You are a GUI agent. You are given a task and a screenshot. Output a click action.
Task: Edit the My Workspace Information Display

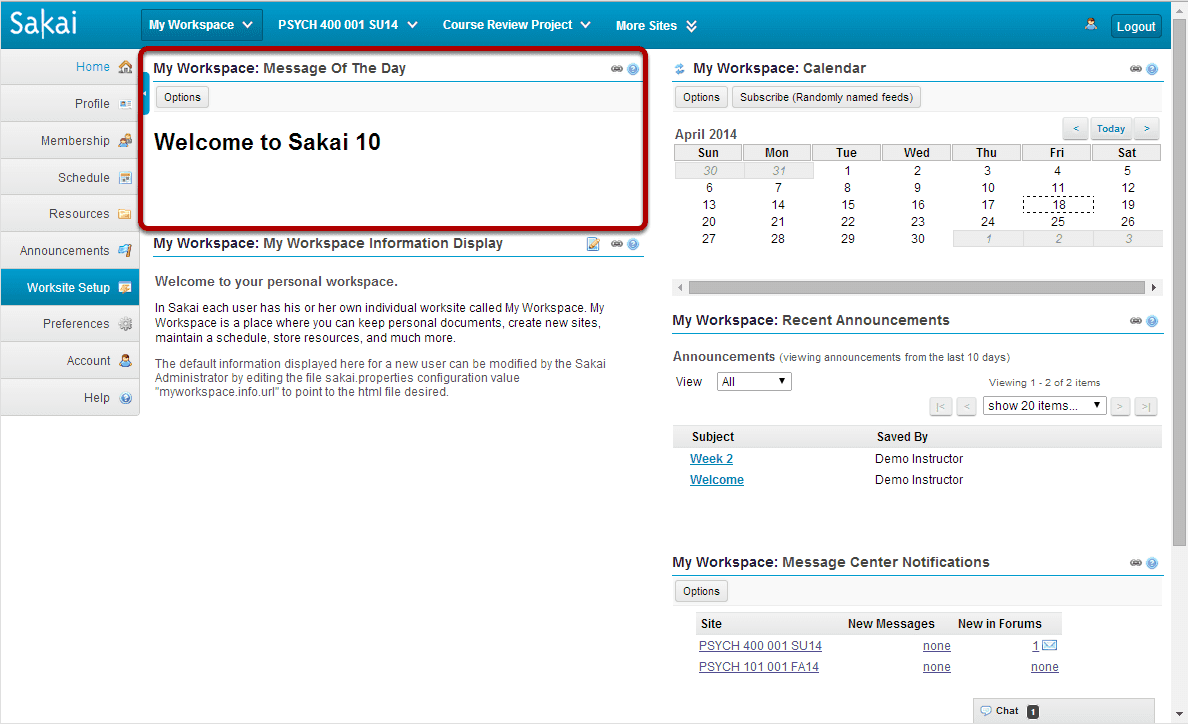click(x=593, y=244)
